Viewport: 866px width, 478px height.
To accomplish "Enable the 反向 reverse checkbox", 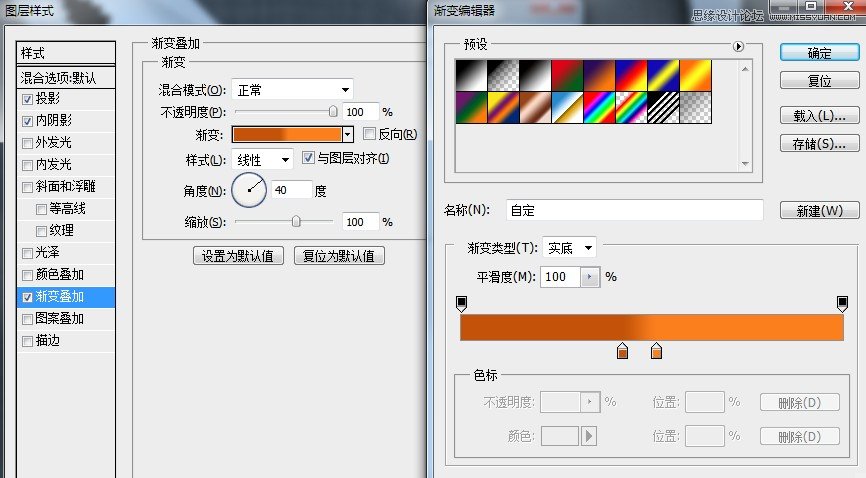I will pyautogui.click(x=370, y=134).
